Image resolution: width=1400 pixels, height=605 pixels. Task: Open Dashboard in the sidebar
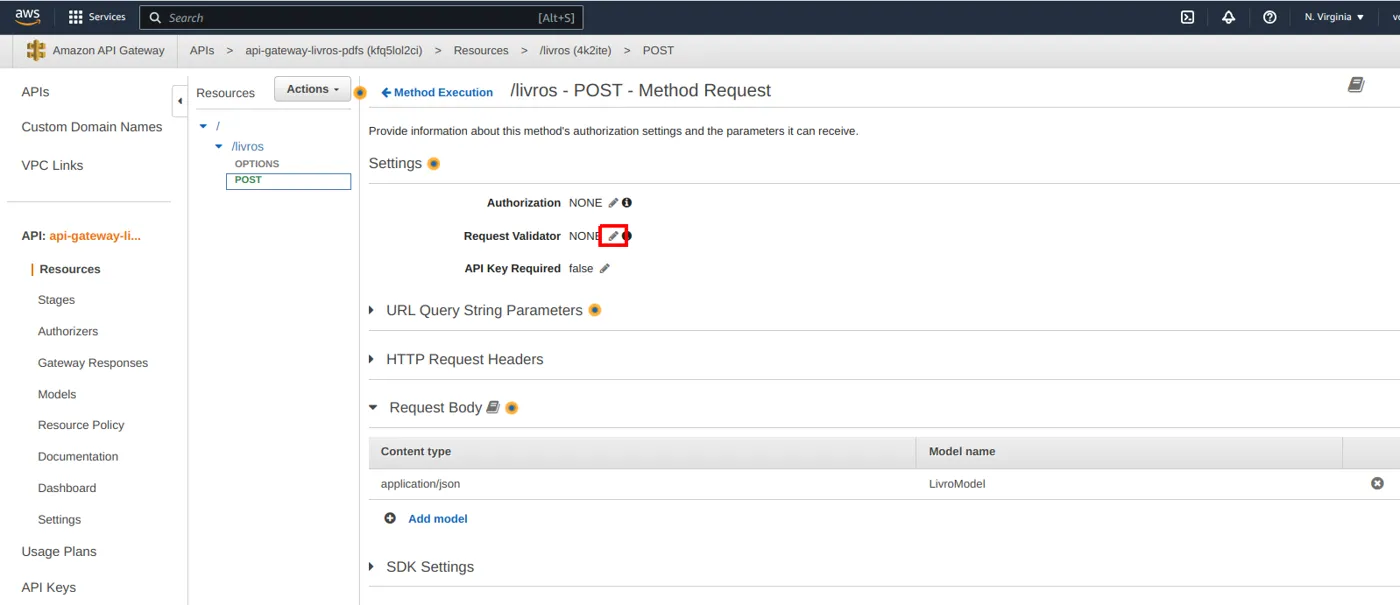point(67,488)
